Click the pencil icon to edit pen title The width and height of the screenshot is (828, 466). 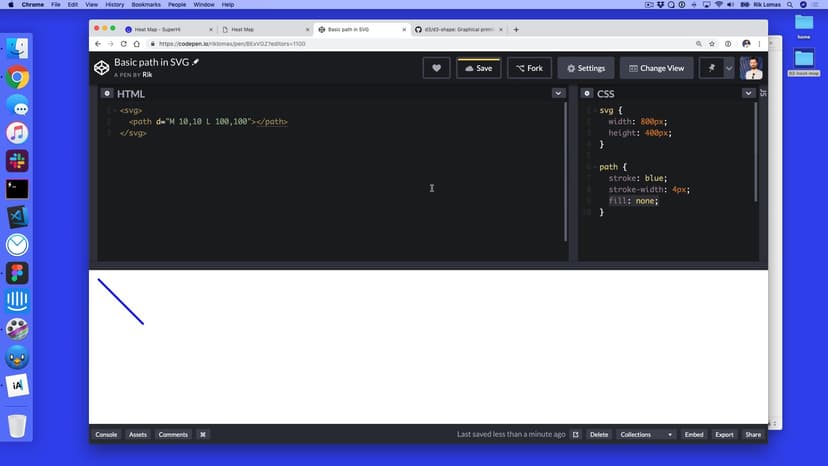196,62
